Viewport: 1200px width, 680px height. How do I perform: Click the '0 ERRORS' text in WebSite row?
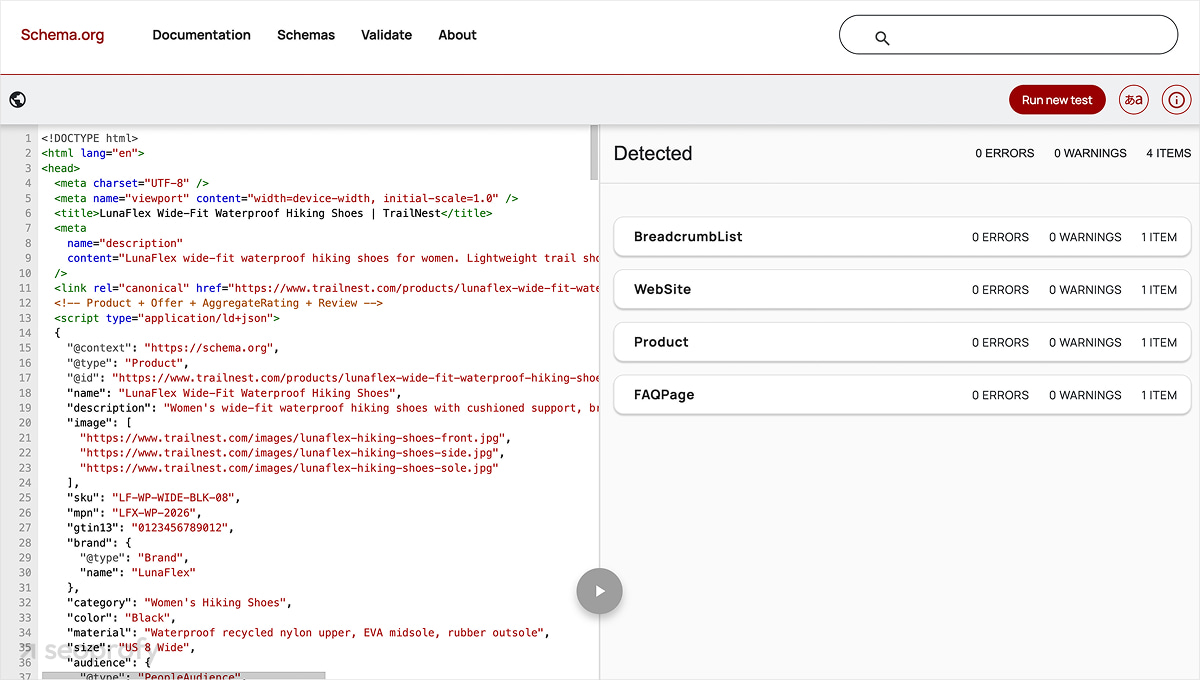pos(1000,290)
